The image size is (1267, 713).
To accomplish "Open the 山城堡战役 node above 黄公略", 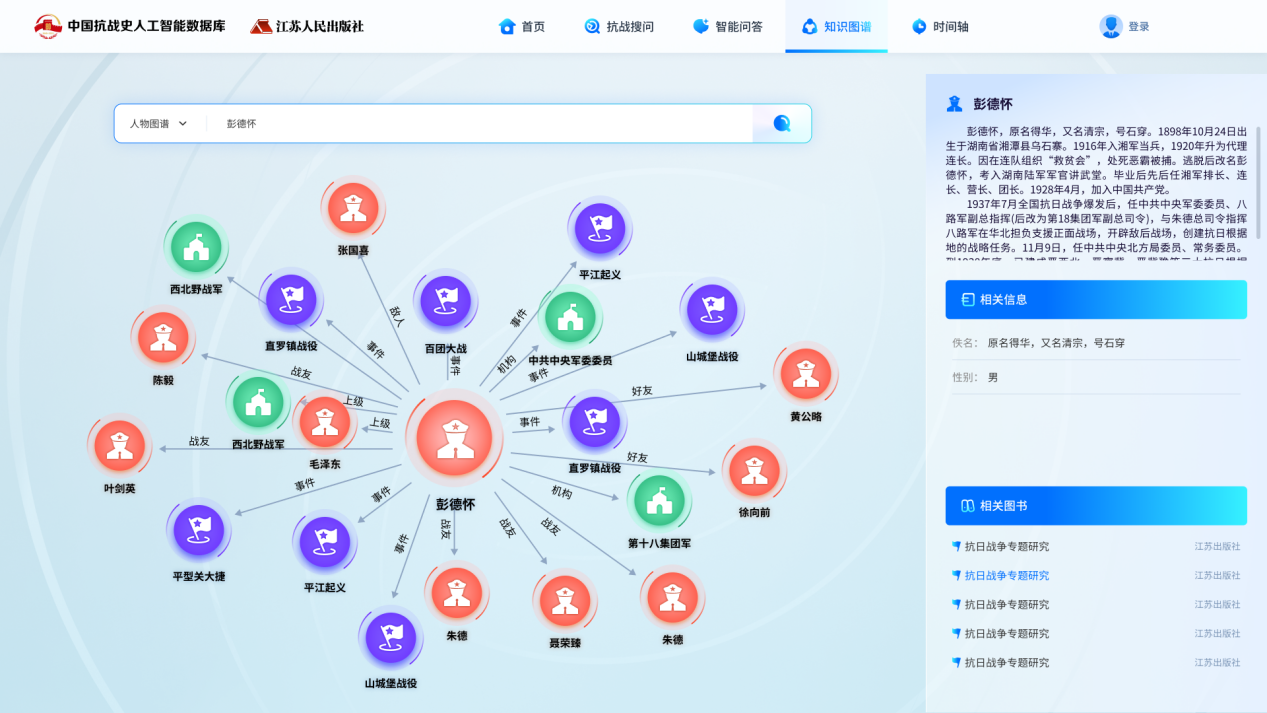I will pos(712,310).
